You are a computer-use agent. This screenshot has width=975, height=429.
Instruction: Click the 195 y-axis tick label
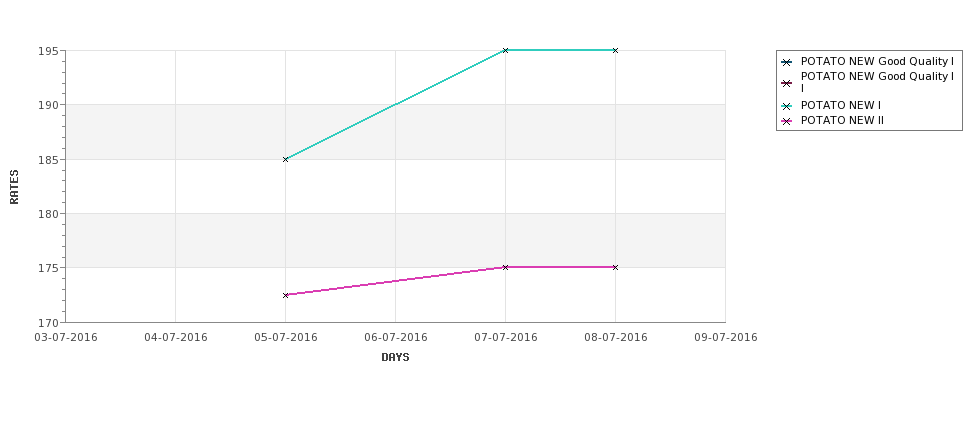(x=49, y=51)
